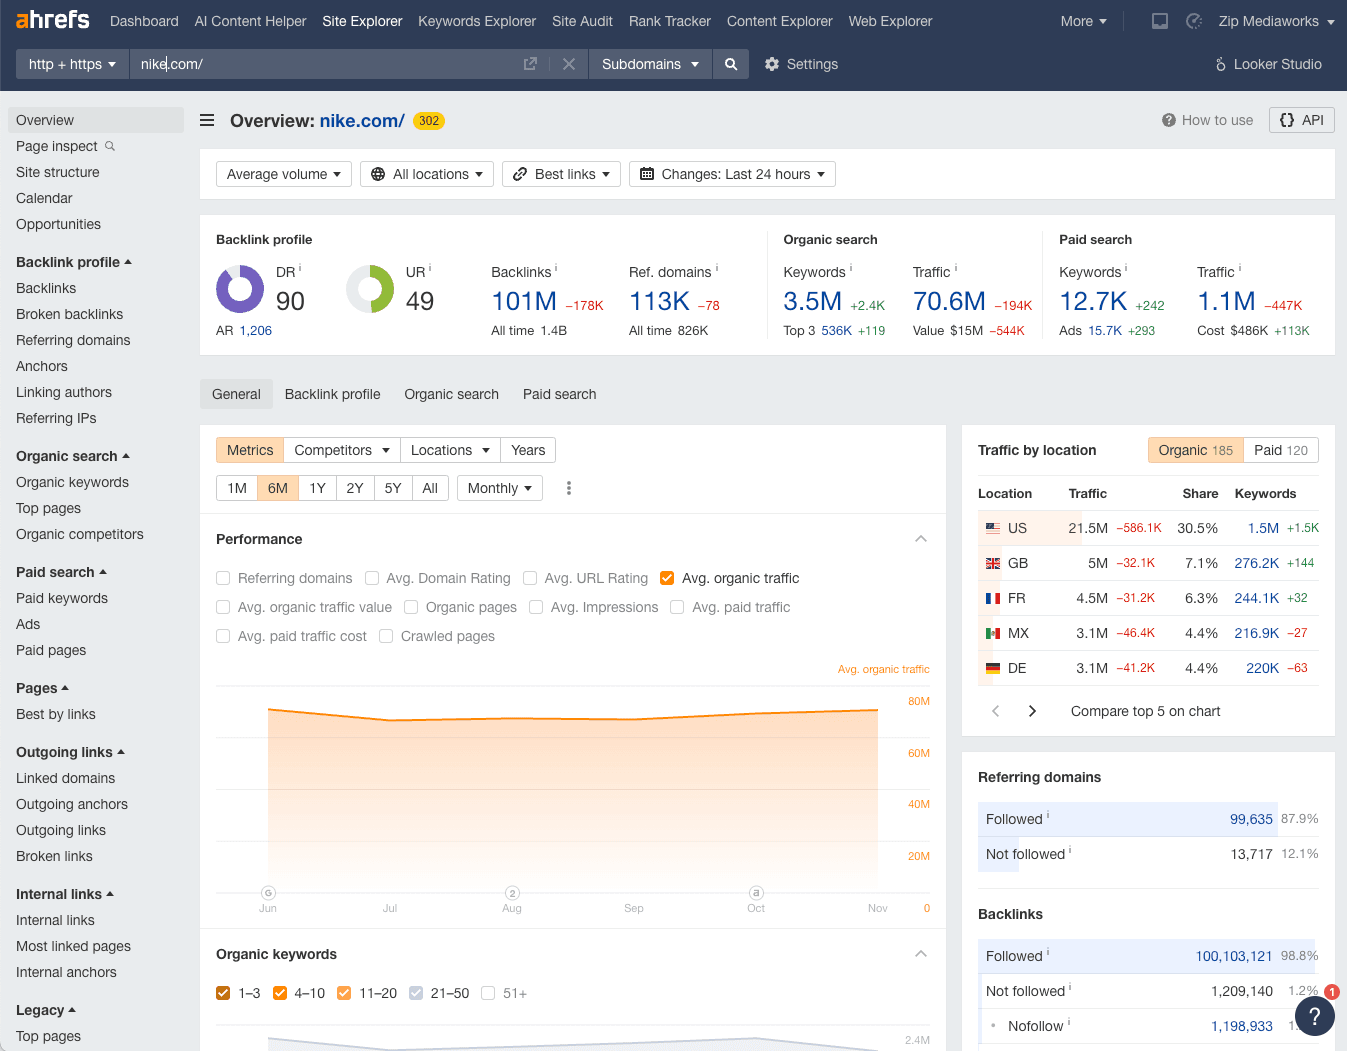Click the DR info icon
The image size is (1347, 1051).
[x=300, y=268]
